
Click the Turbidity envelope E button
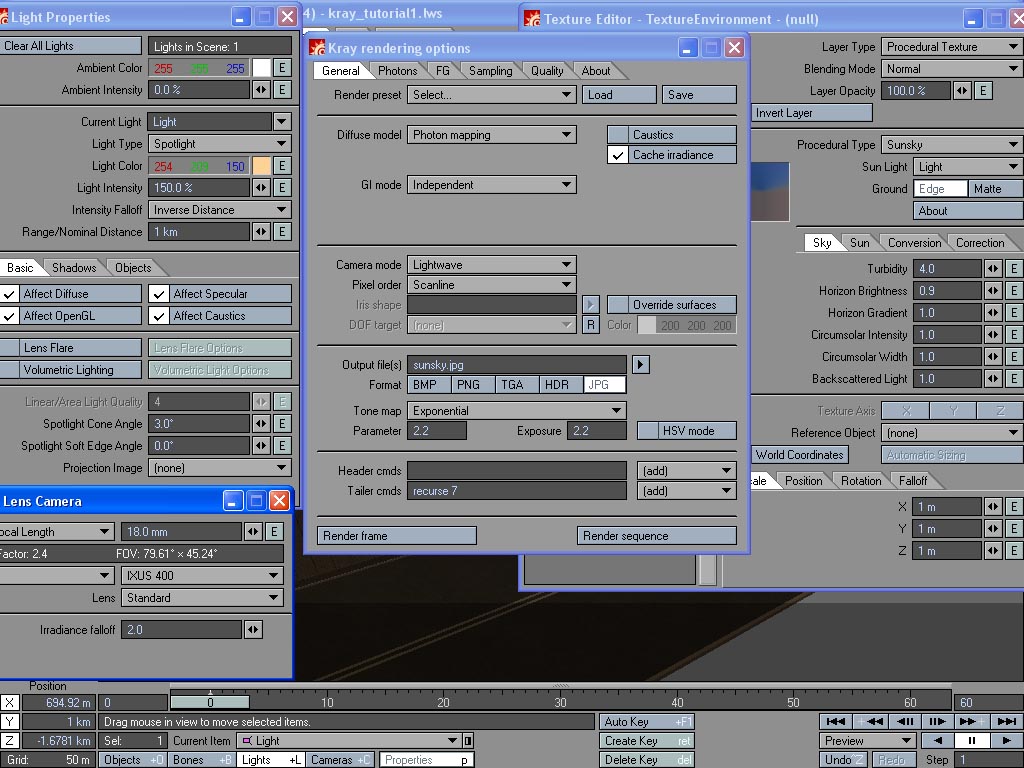(1013, 269)
